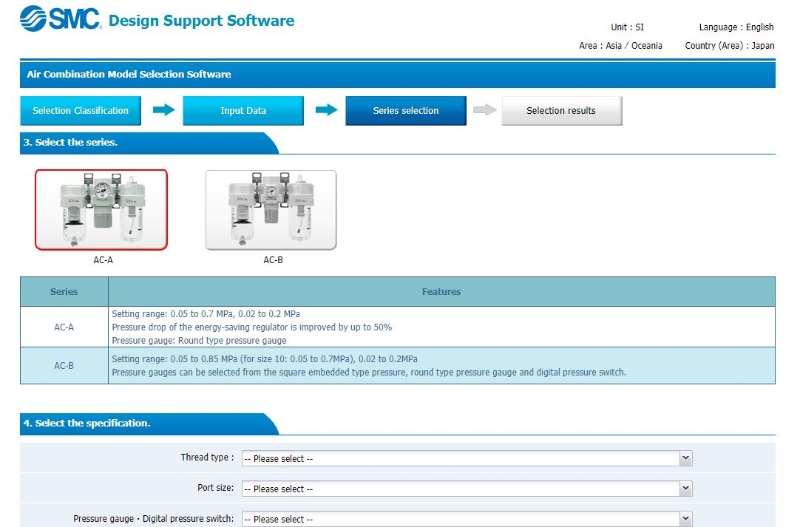Open the Thread type dropdown
This screenshot has height=527, width=800.
pos(467,458)
